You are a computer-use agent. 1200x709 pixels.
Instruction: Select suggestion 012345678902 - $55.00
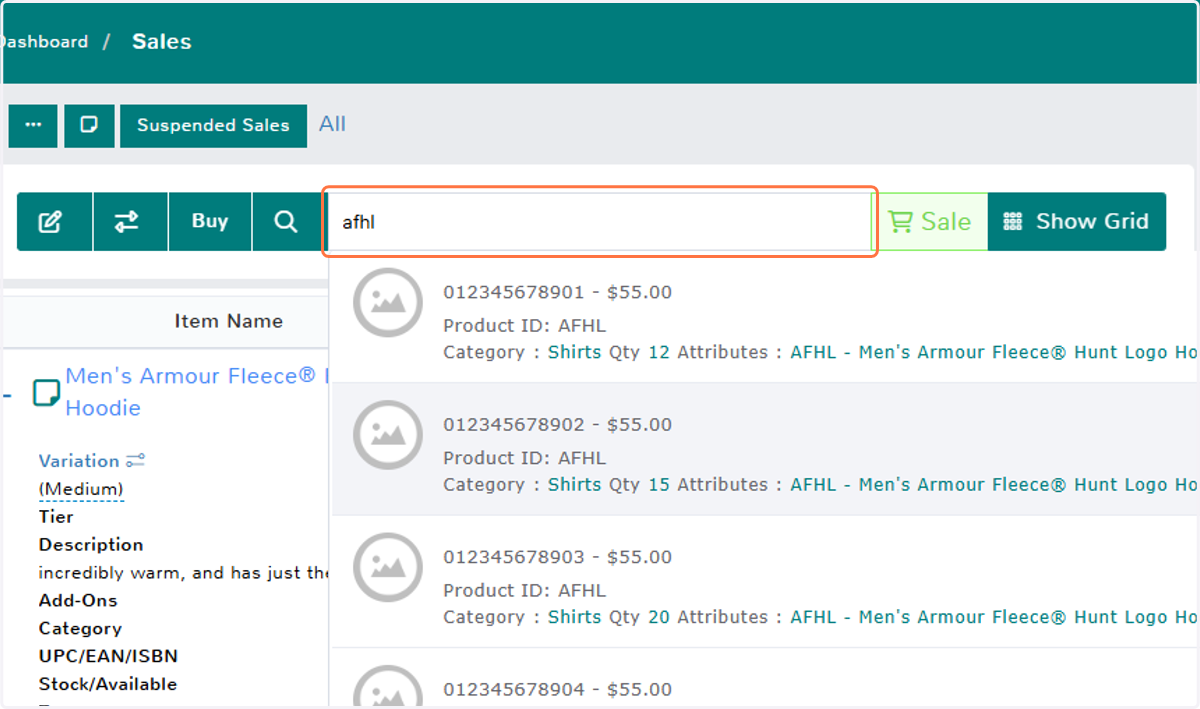pos(765,450)
